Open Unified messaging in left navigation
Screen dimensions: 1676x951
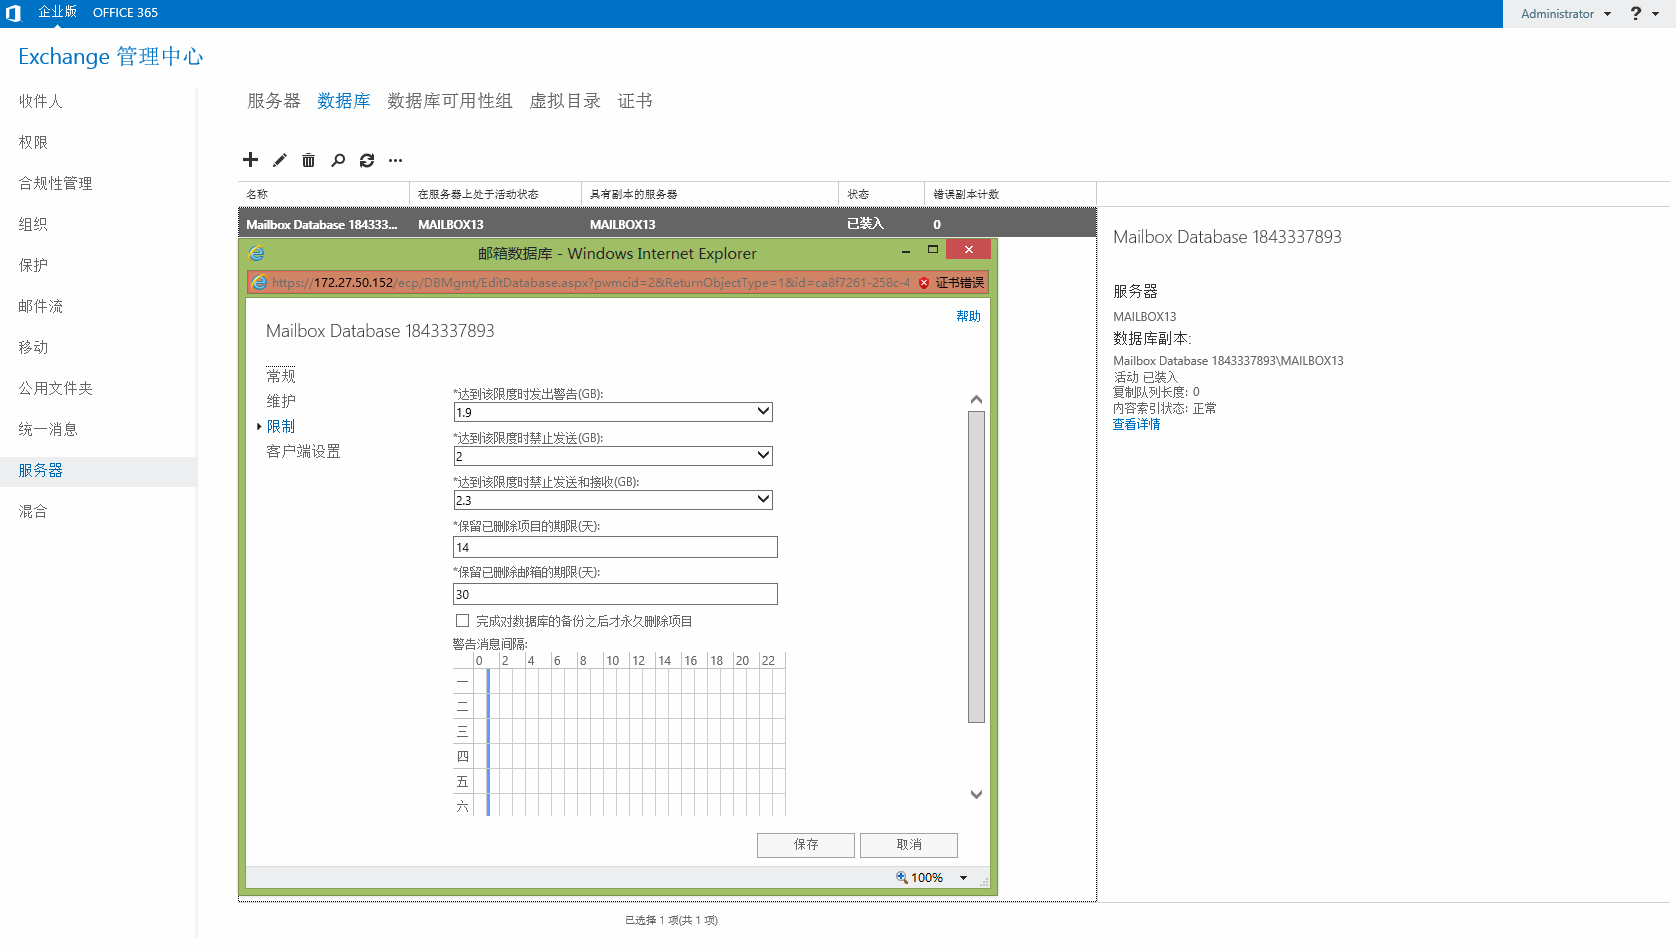coord(48,429)
